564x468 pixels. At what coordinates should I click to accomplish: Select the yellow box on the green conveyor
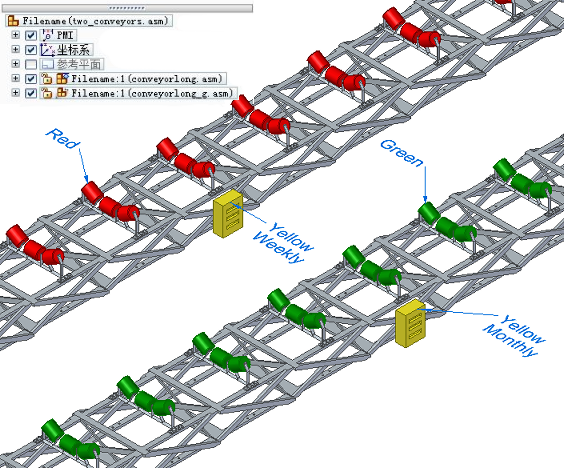click(x=410, y=323)
